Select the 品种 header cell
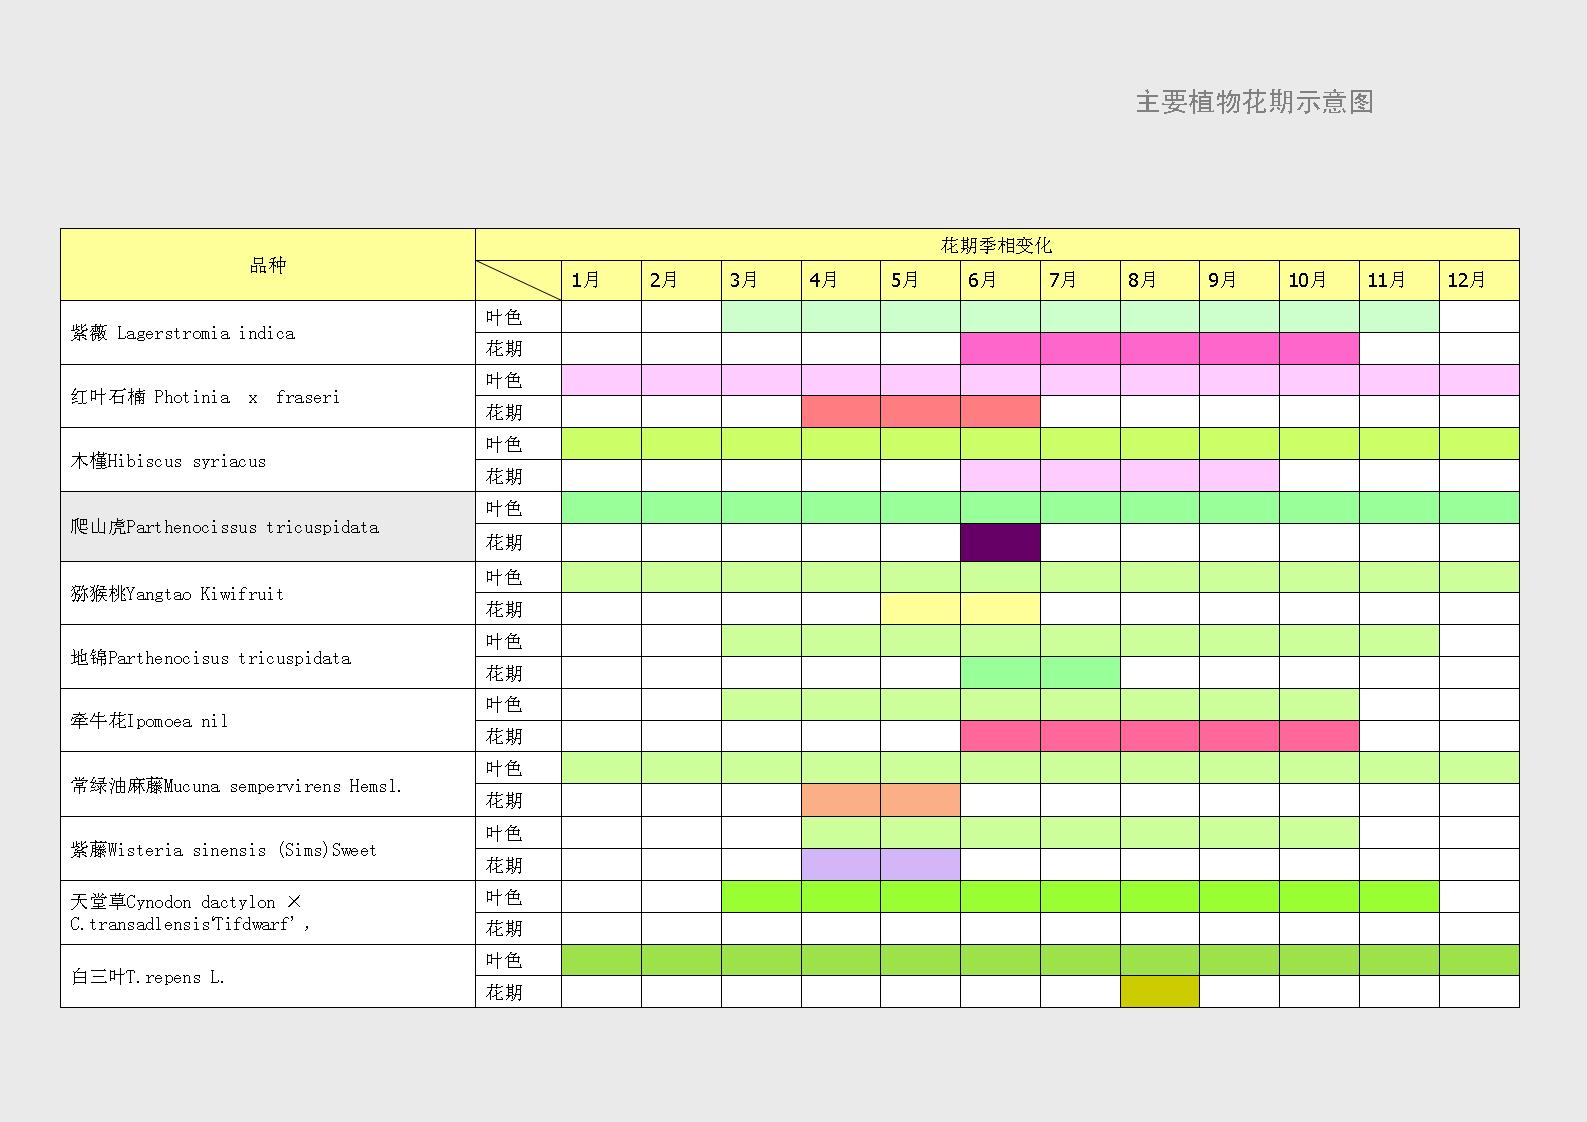The height and width of the screenshot is (1122, 1587). pos(267,265)
